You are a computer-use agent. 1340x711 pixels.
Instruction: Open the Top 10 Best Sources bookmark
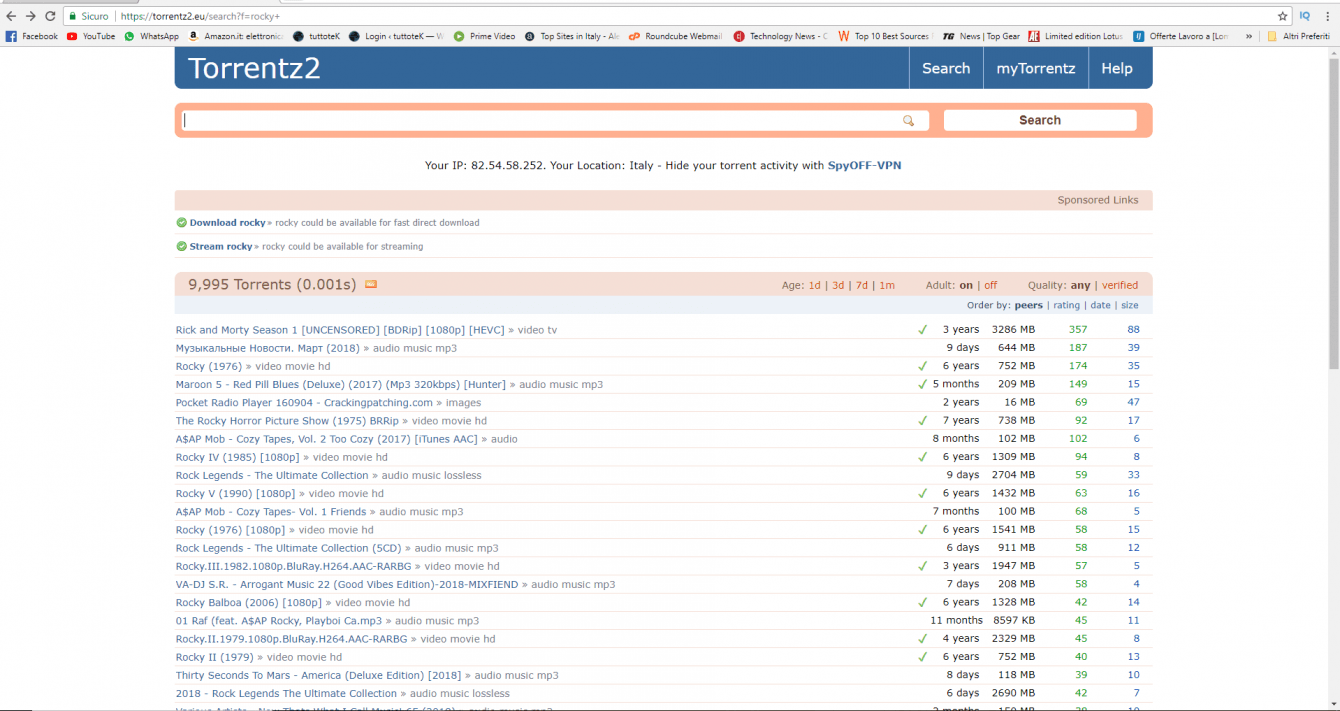[885, 36]
